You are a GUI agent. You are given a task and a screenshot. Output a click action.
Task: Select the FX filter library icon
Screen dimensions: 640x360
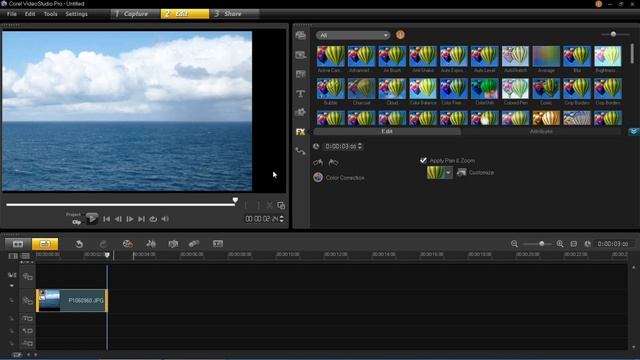click(300, 132)
